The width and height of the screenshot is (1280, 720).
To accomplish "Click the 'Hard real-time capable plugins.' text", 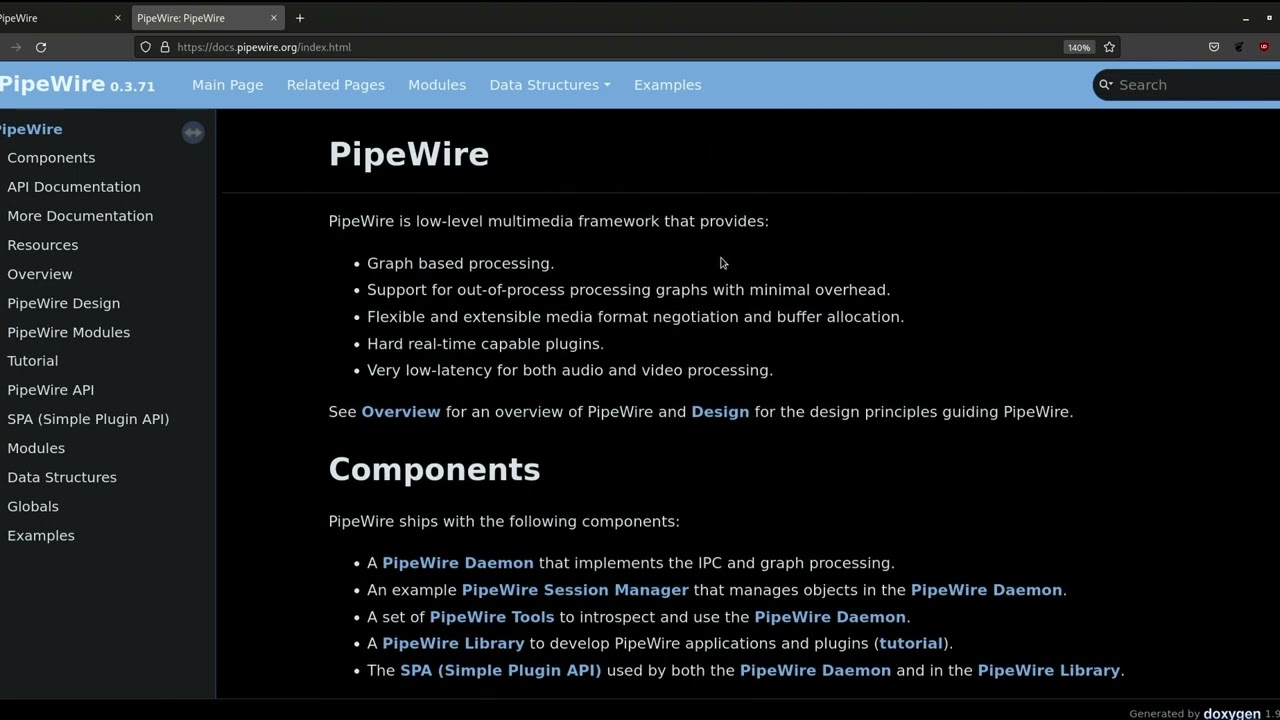I will (485, 344).
